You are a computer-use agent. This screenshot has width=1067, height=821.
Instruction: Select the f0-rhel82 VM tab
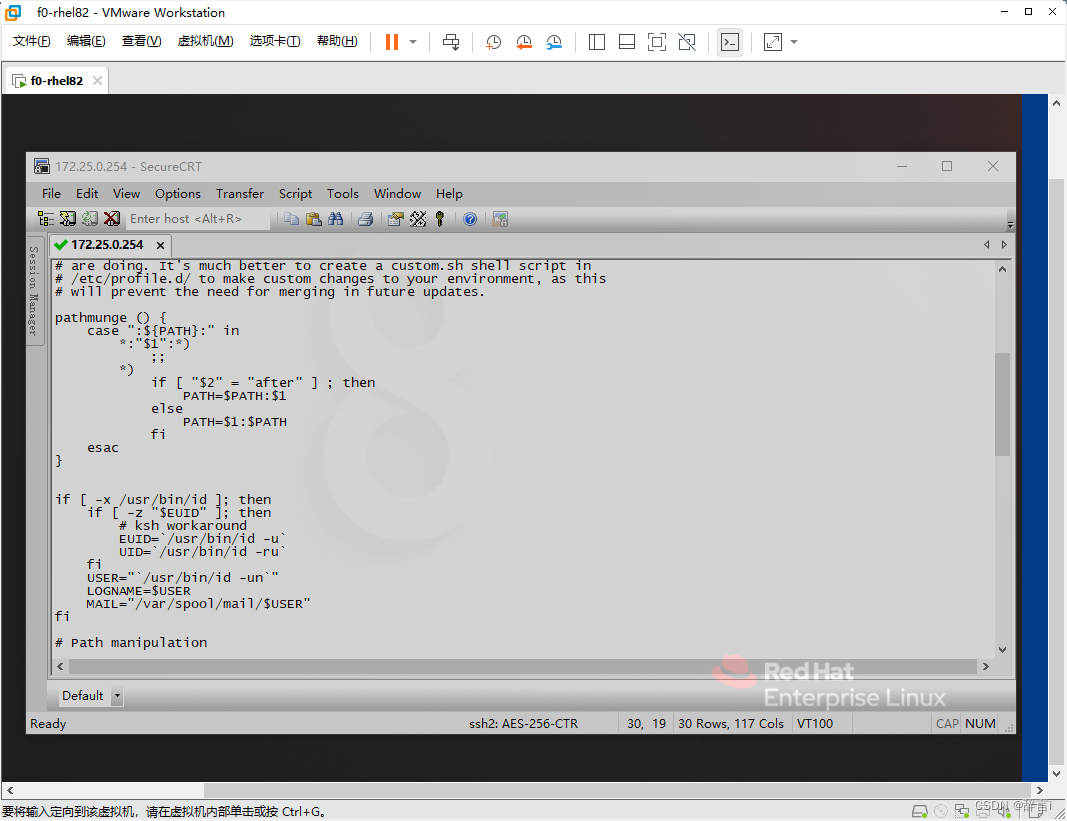tap(56, 80)
